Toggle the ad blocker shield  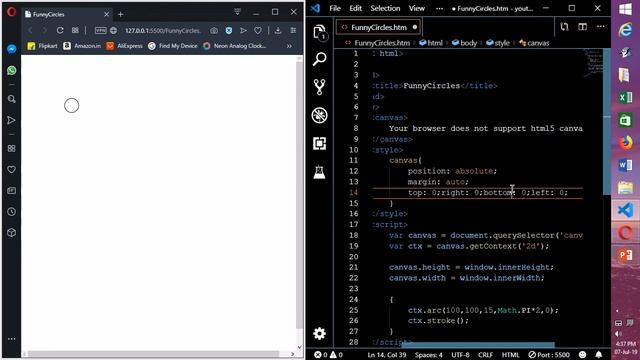pyautogui.click(x=229, y=30)
